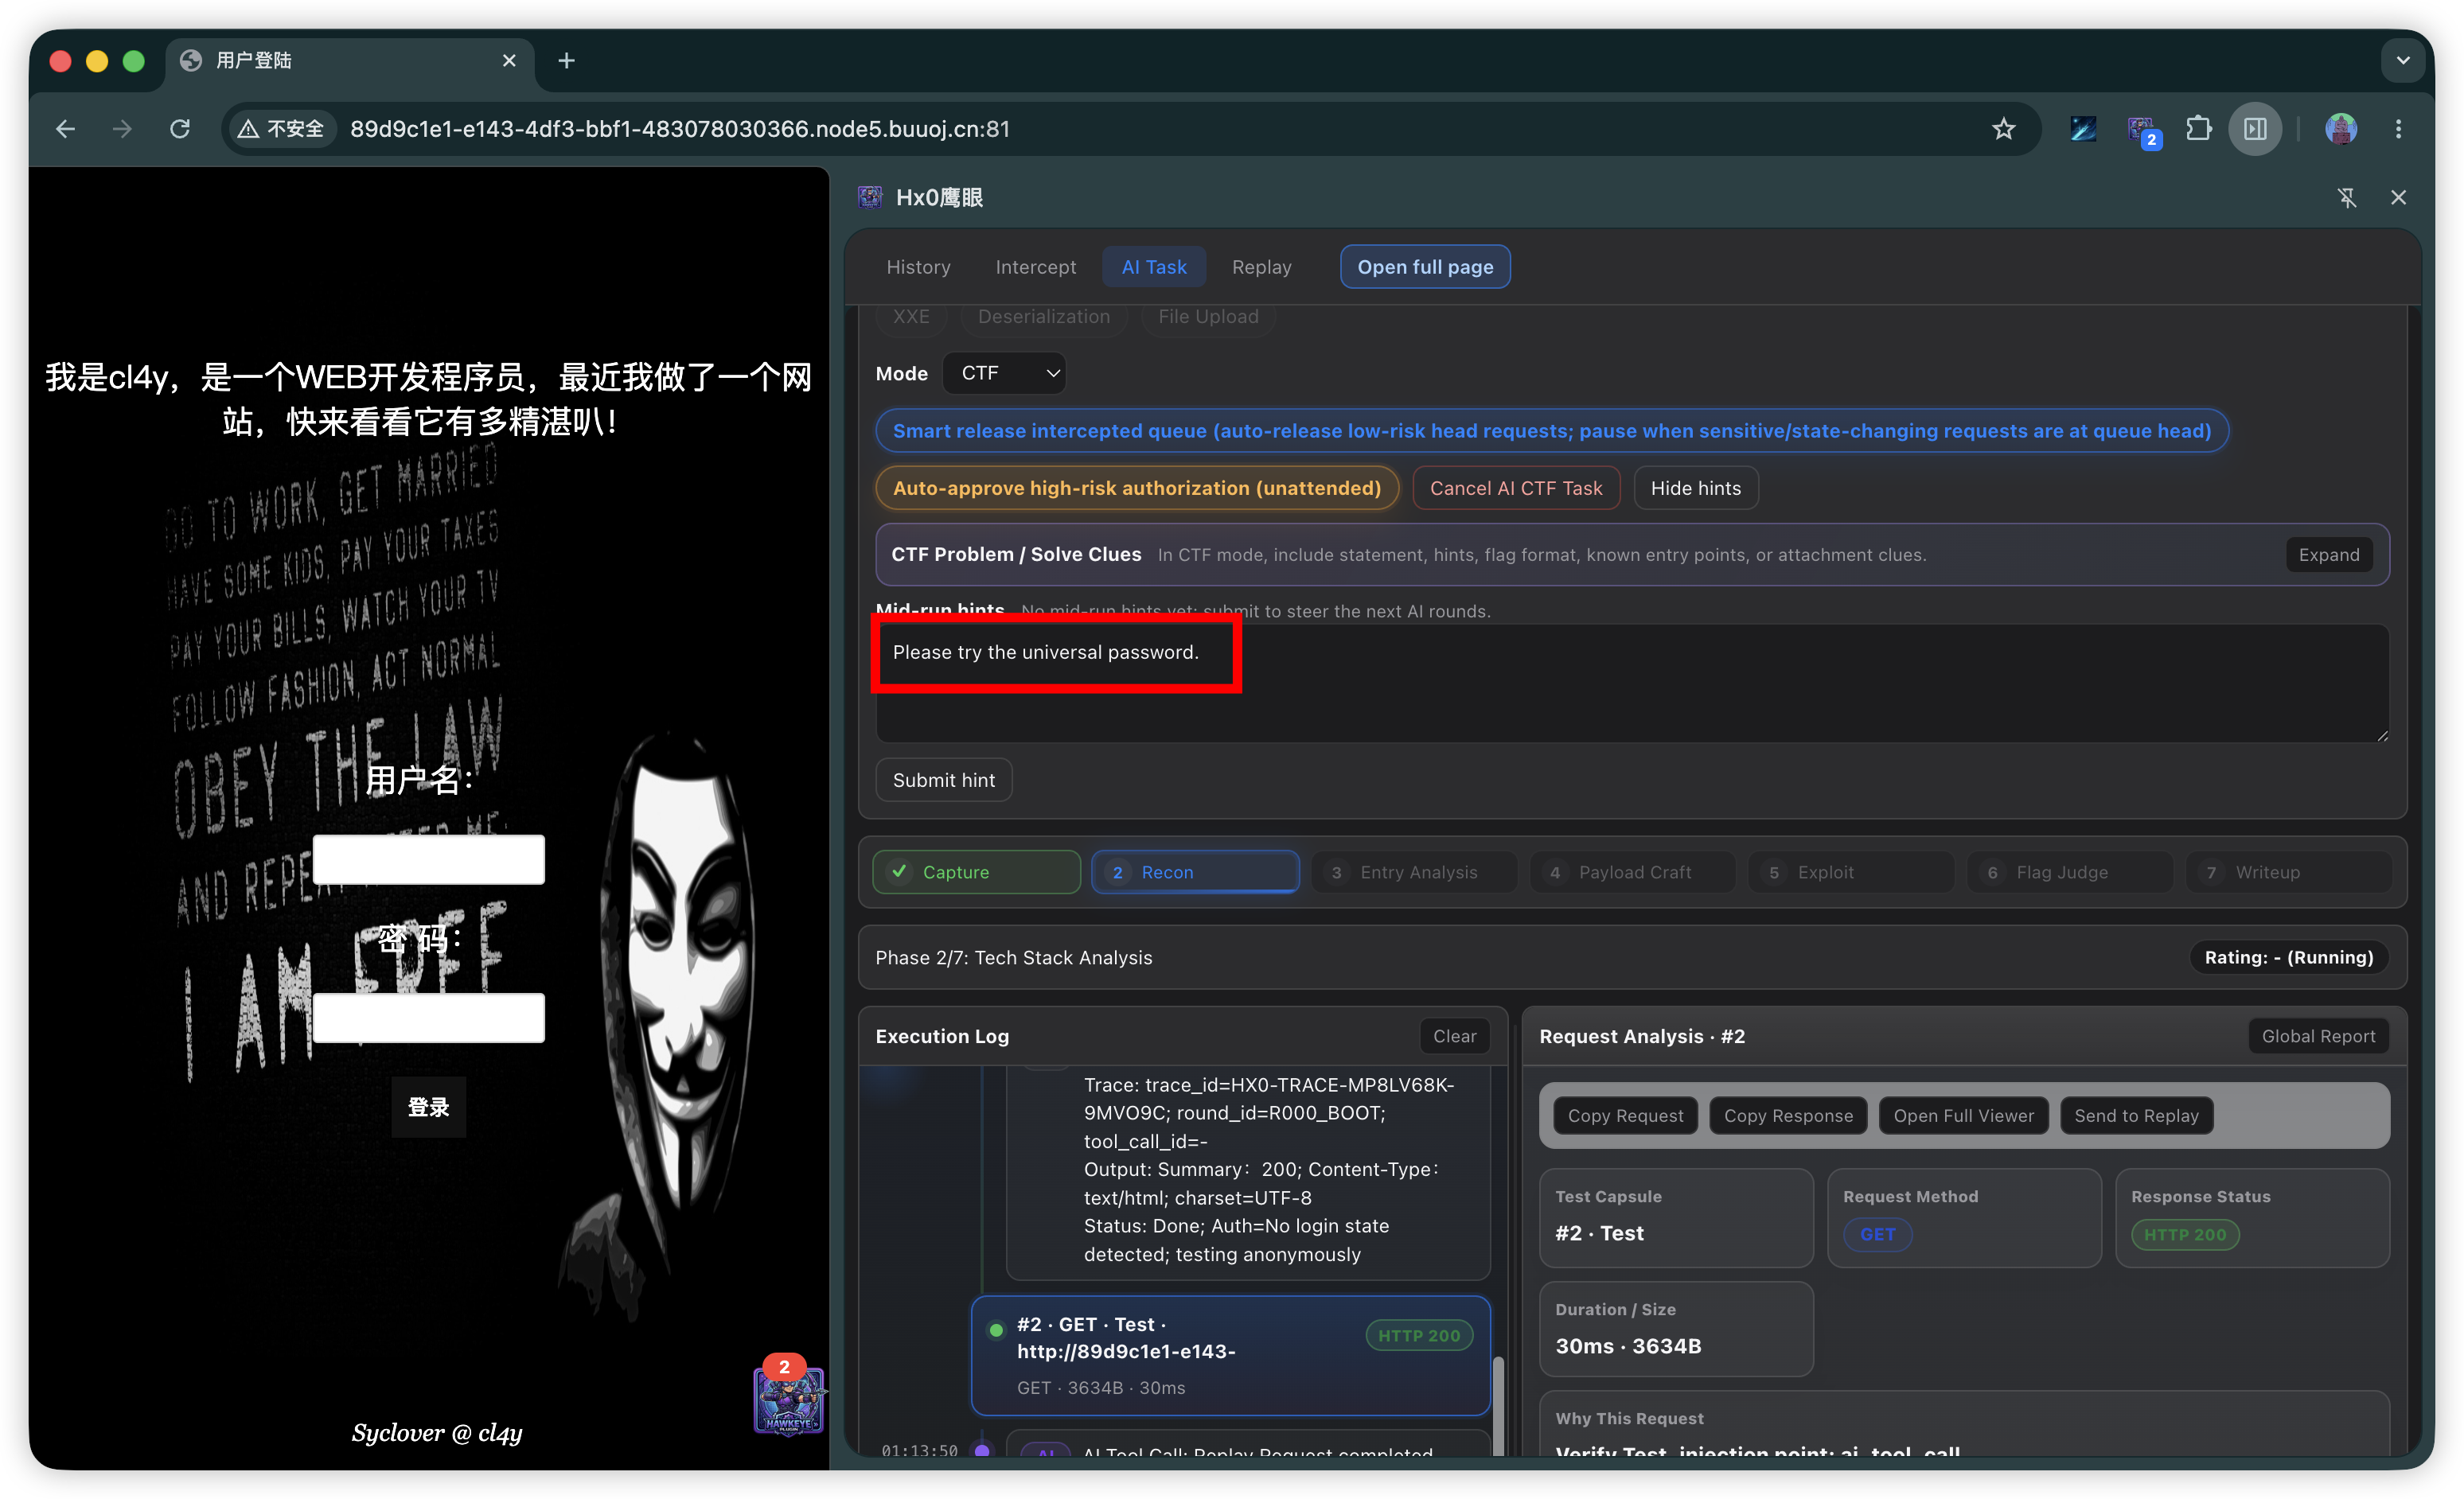This screenshot has height=1499, width=2464.
Task: Click the Syclover @ cl4y footer text
Action: coord(436,1433)
